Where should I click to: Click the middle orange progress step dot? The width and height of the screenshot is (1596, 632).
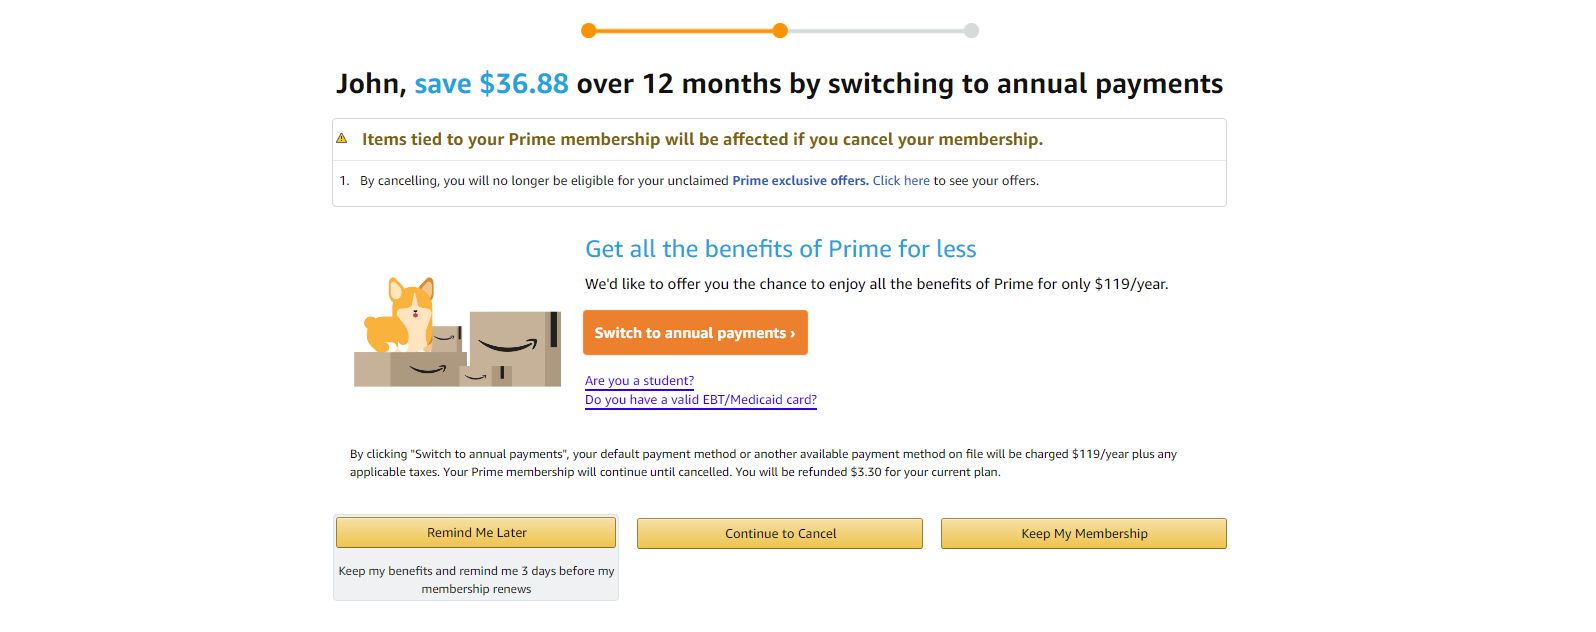pyautogui.click(x=780, y=31)
